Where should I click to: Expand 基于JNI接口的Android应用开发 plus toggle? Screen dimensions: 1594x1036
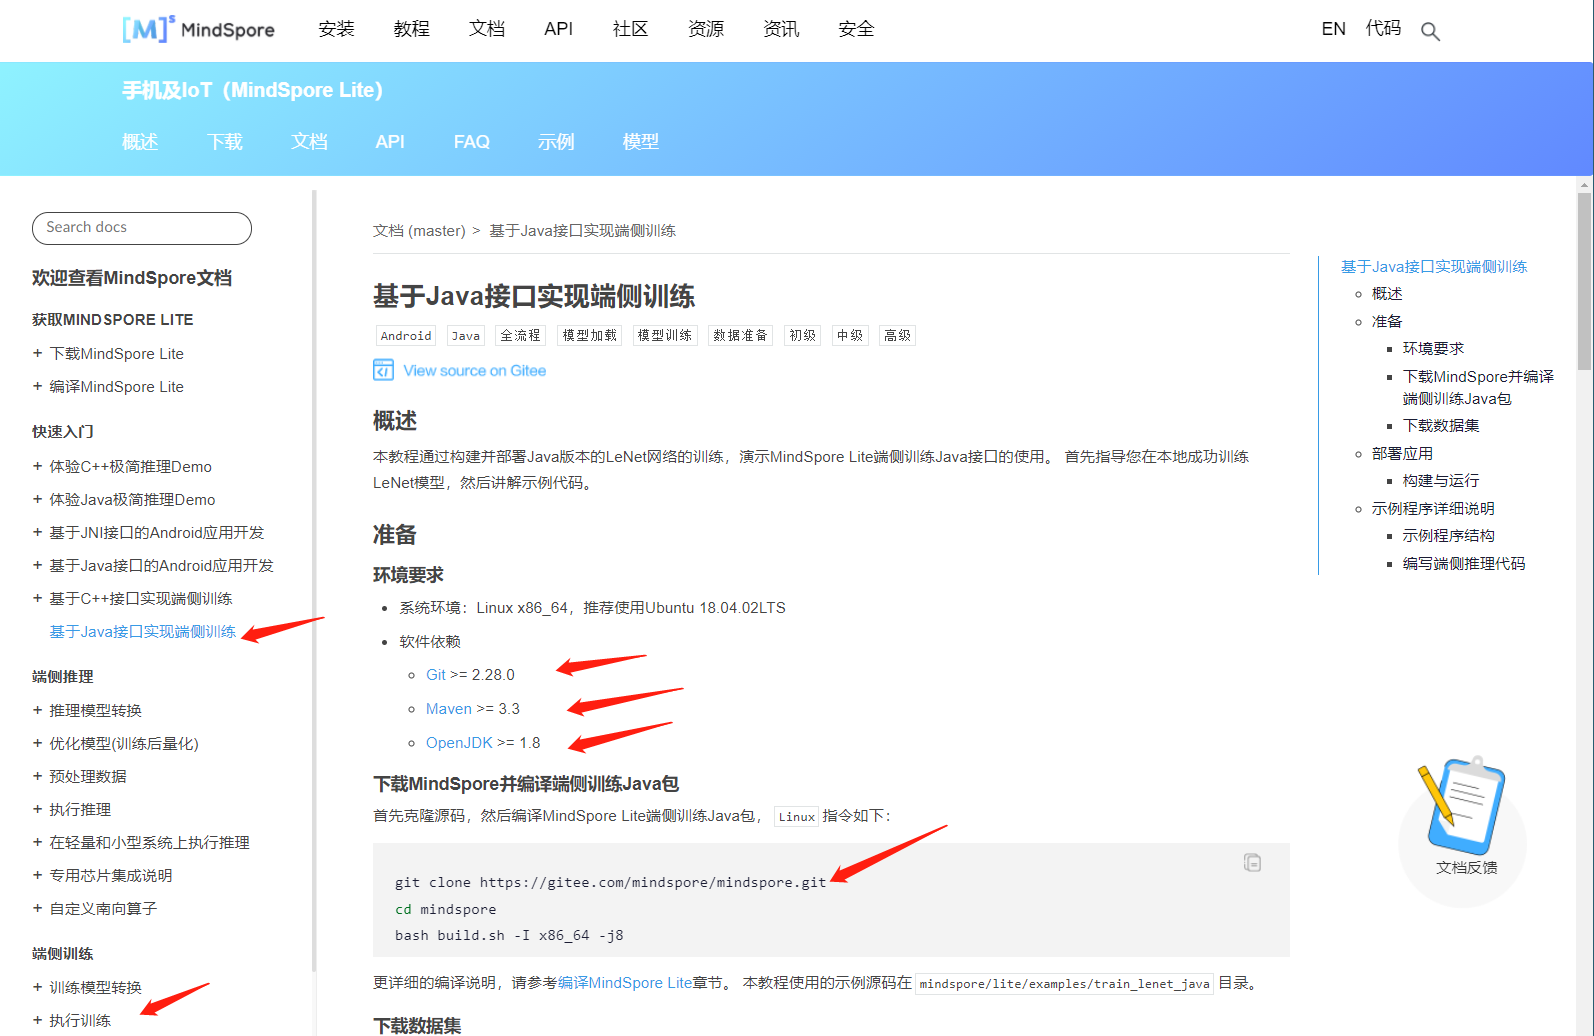(x=37, y=532)
